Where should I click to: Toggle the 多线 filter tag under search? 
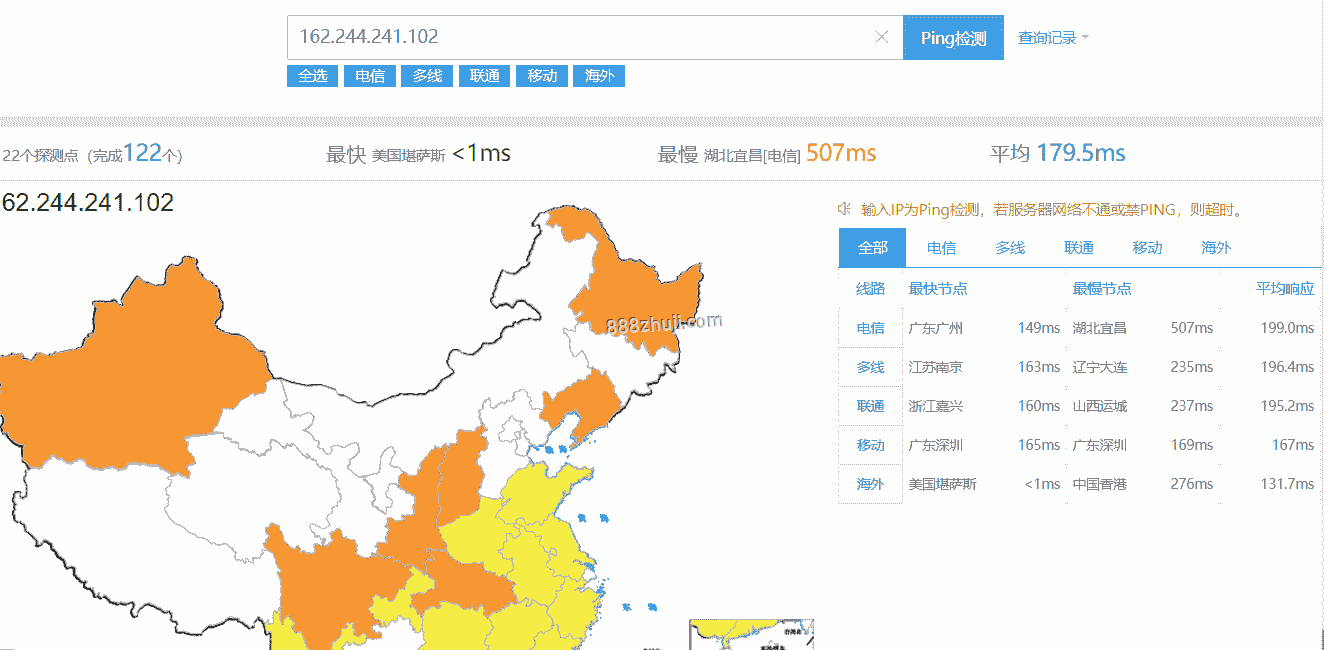click(427, 76)
